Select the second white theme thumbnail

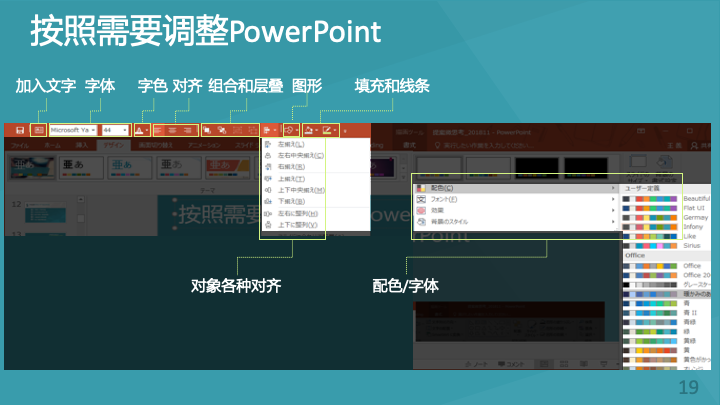click(81, 168)
